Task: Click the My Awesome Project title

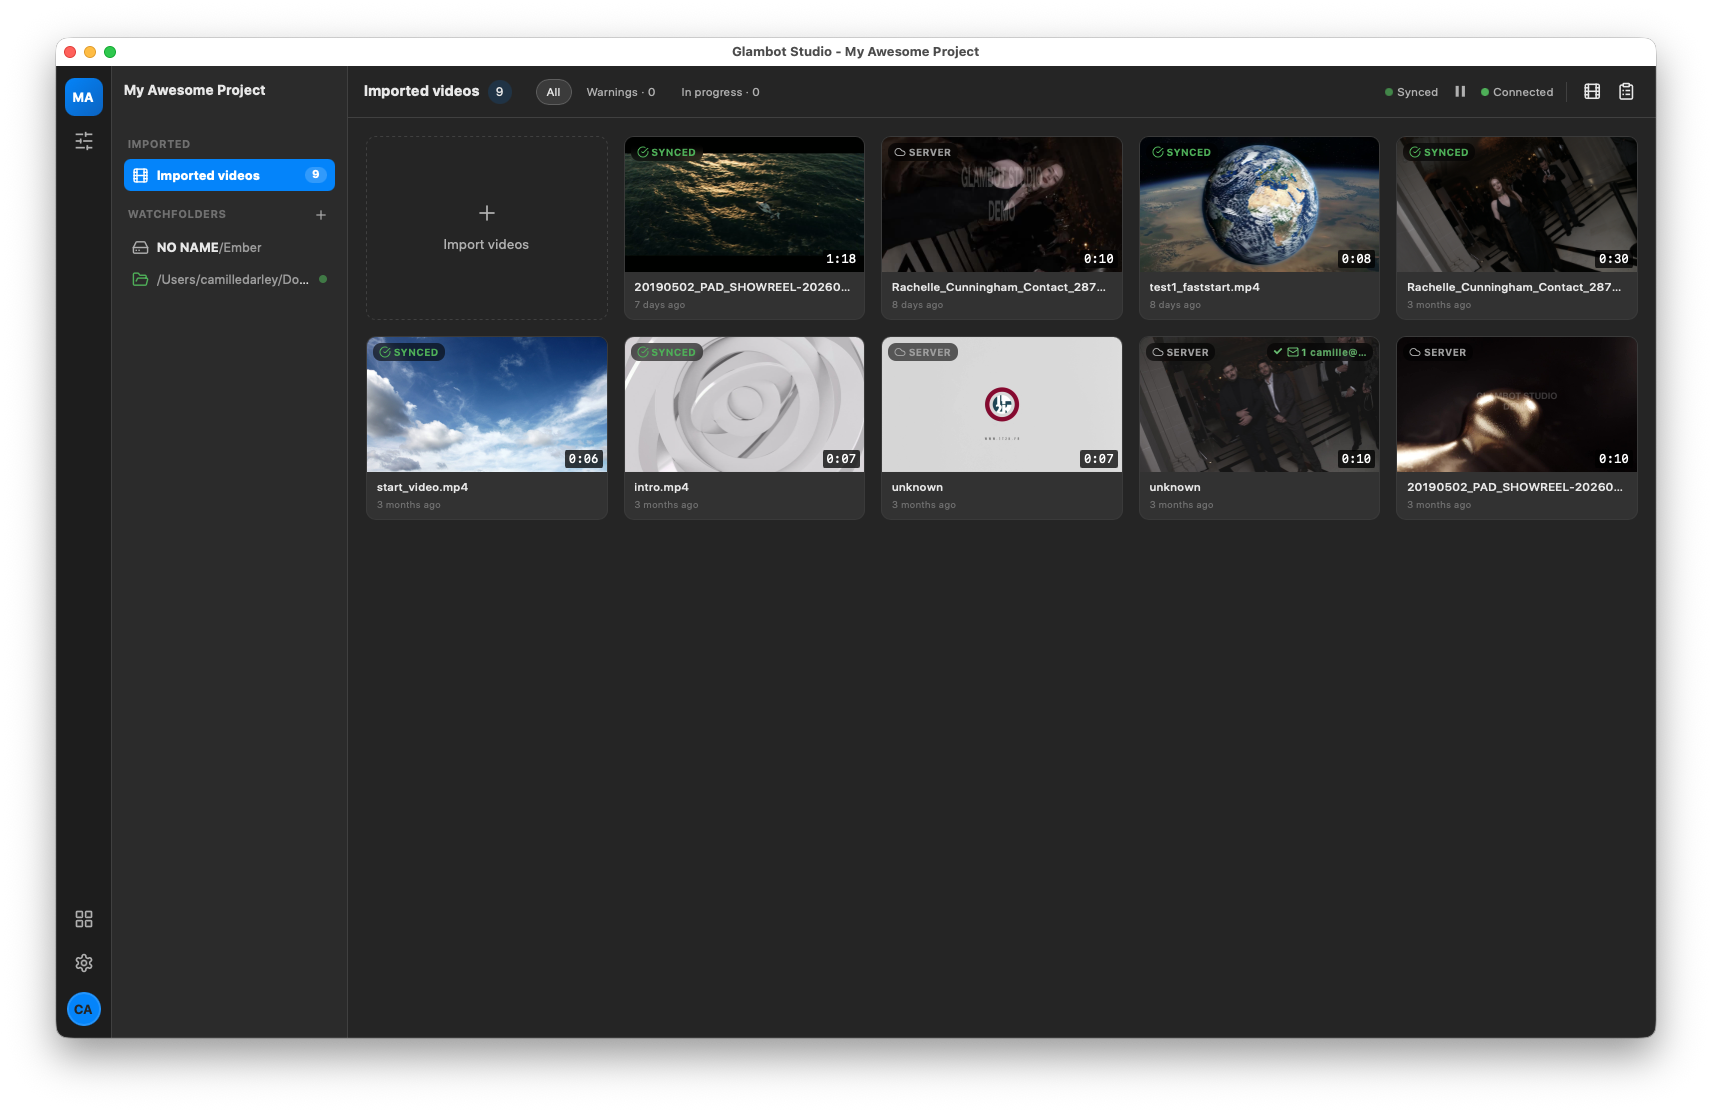Action: click(x=194, y=90)
